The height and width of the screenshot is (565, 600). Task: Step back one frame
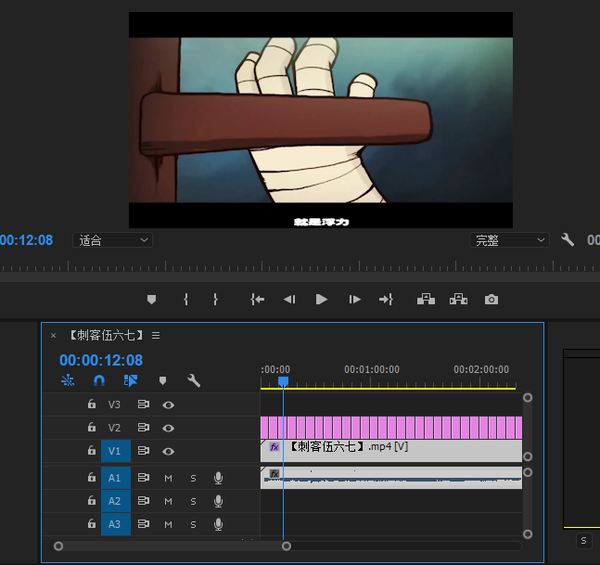coord(289,299)
